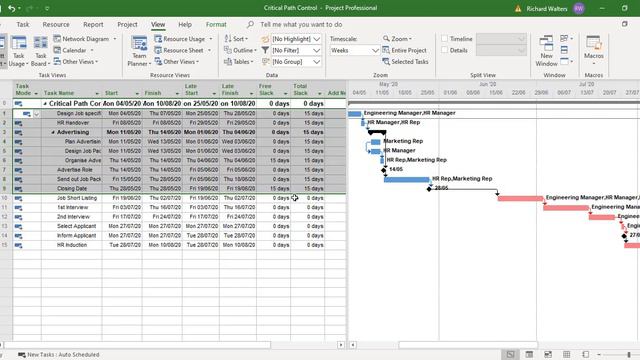Screen dimensions: 640x360
Task: Click the Report view status bar icon
Action: [x=585, y=354]
